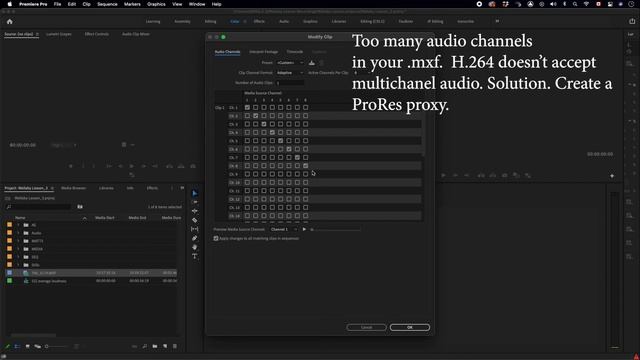640x360 pixels.
Task: Create new search bin from query icon
Action: [x=80, y=207]
